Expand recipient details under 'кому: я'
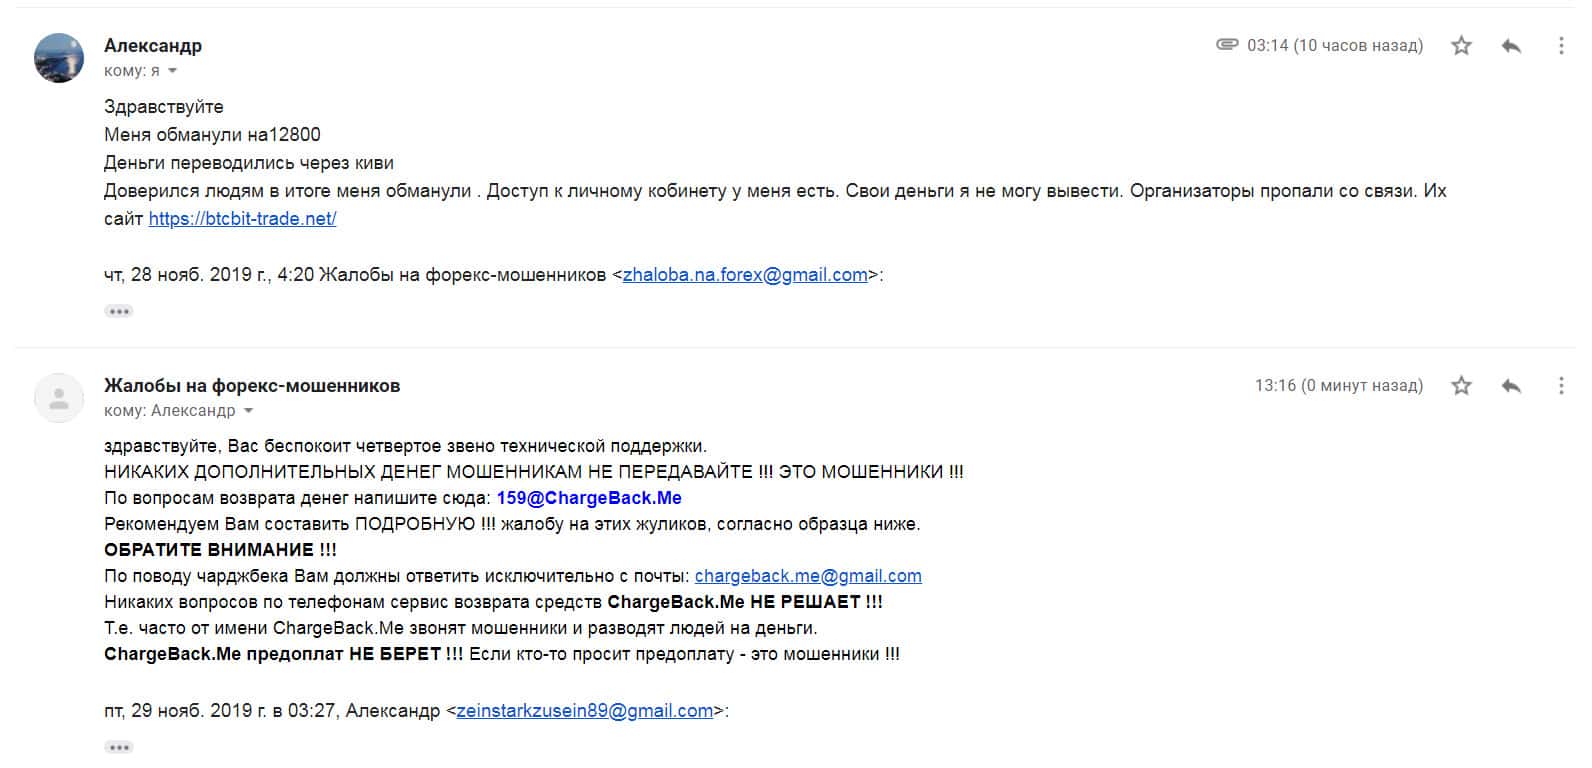 tap(172, 71)
